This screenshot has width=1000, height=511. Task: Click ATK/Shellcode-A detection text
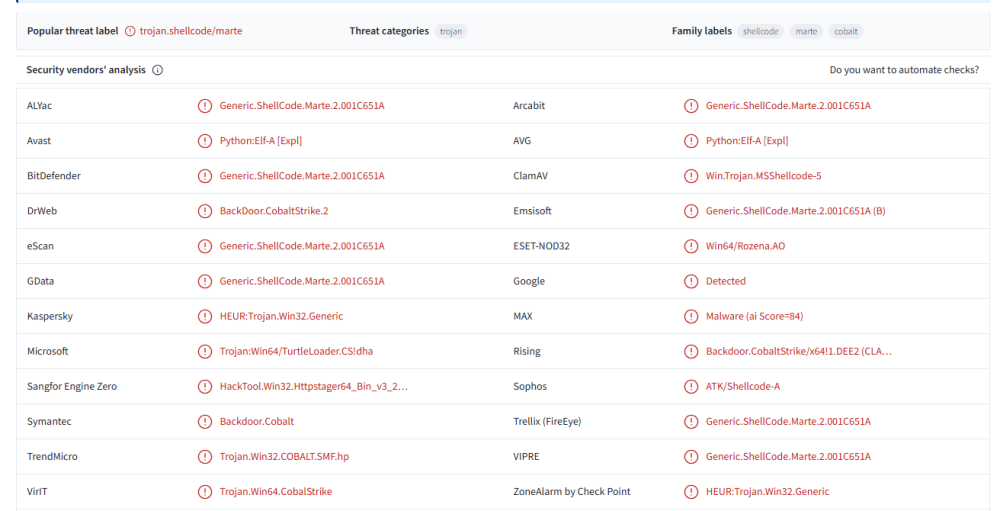click(743, 387)
